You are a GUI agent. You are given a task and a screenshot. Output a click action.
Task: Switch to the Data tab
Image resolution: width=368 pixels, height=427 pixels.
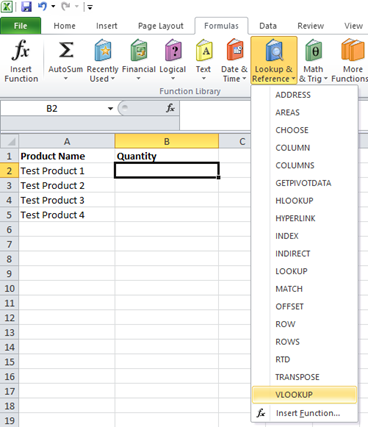(x=268, y=26)
